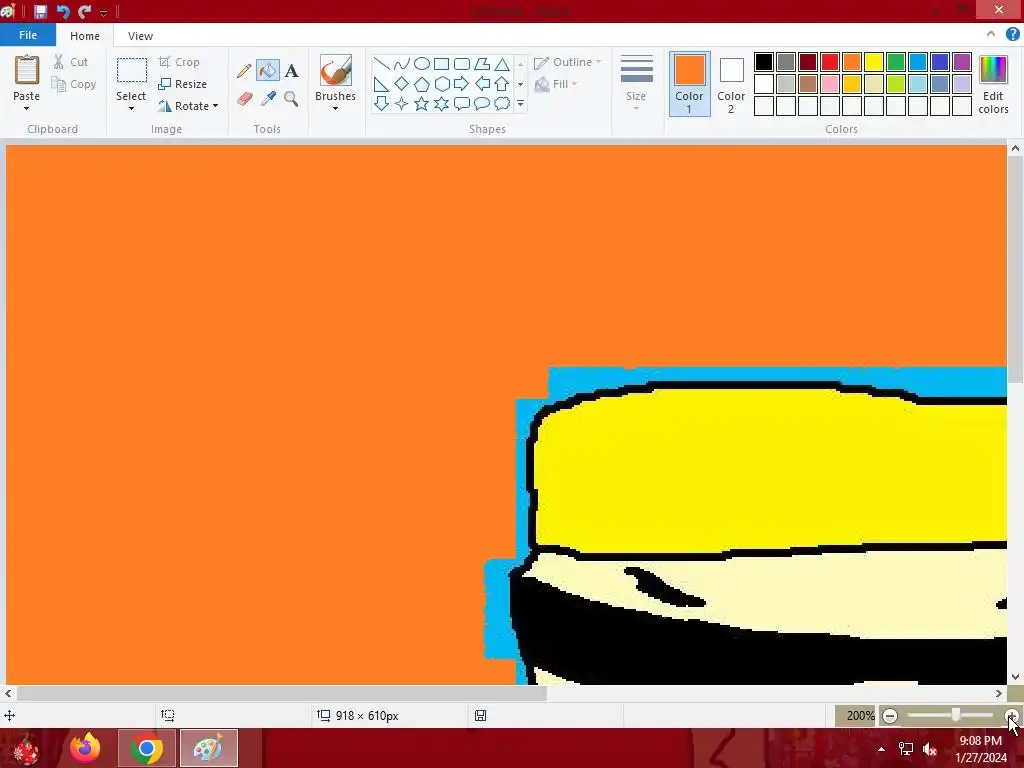Open the shape Fill dropdown
The height and width of the screenshot is (768, 1024).
point(556,84)
